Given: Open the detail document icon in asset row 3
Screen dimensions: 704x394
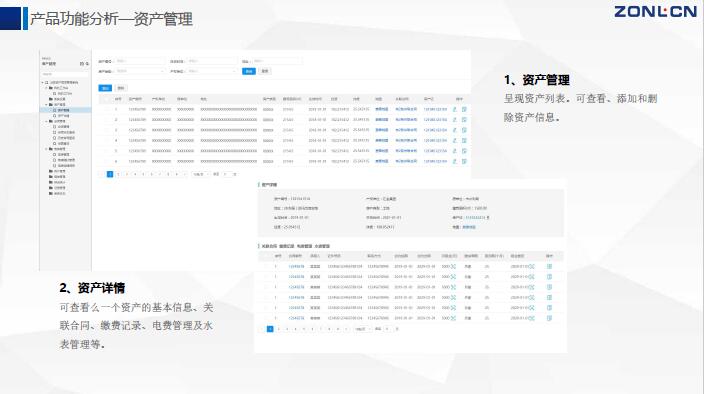Looking at the screenshot, I should 464,130.
